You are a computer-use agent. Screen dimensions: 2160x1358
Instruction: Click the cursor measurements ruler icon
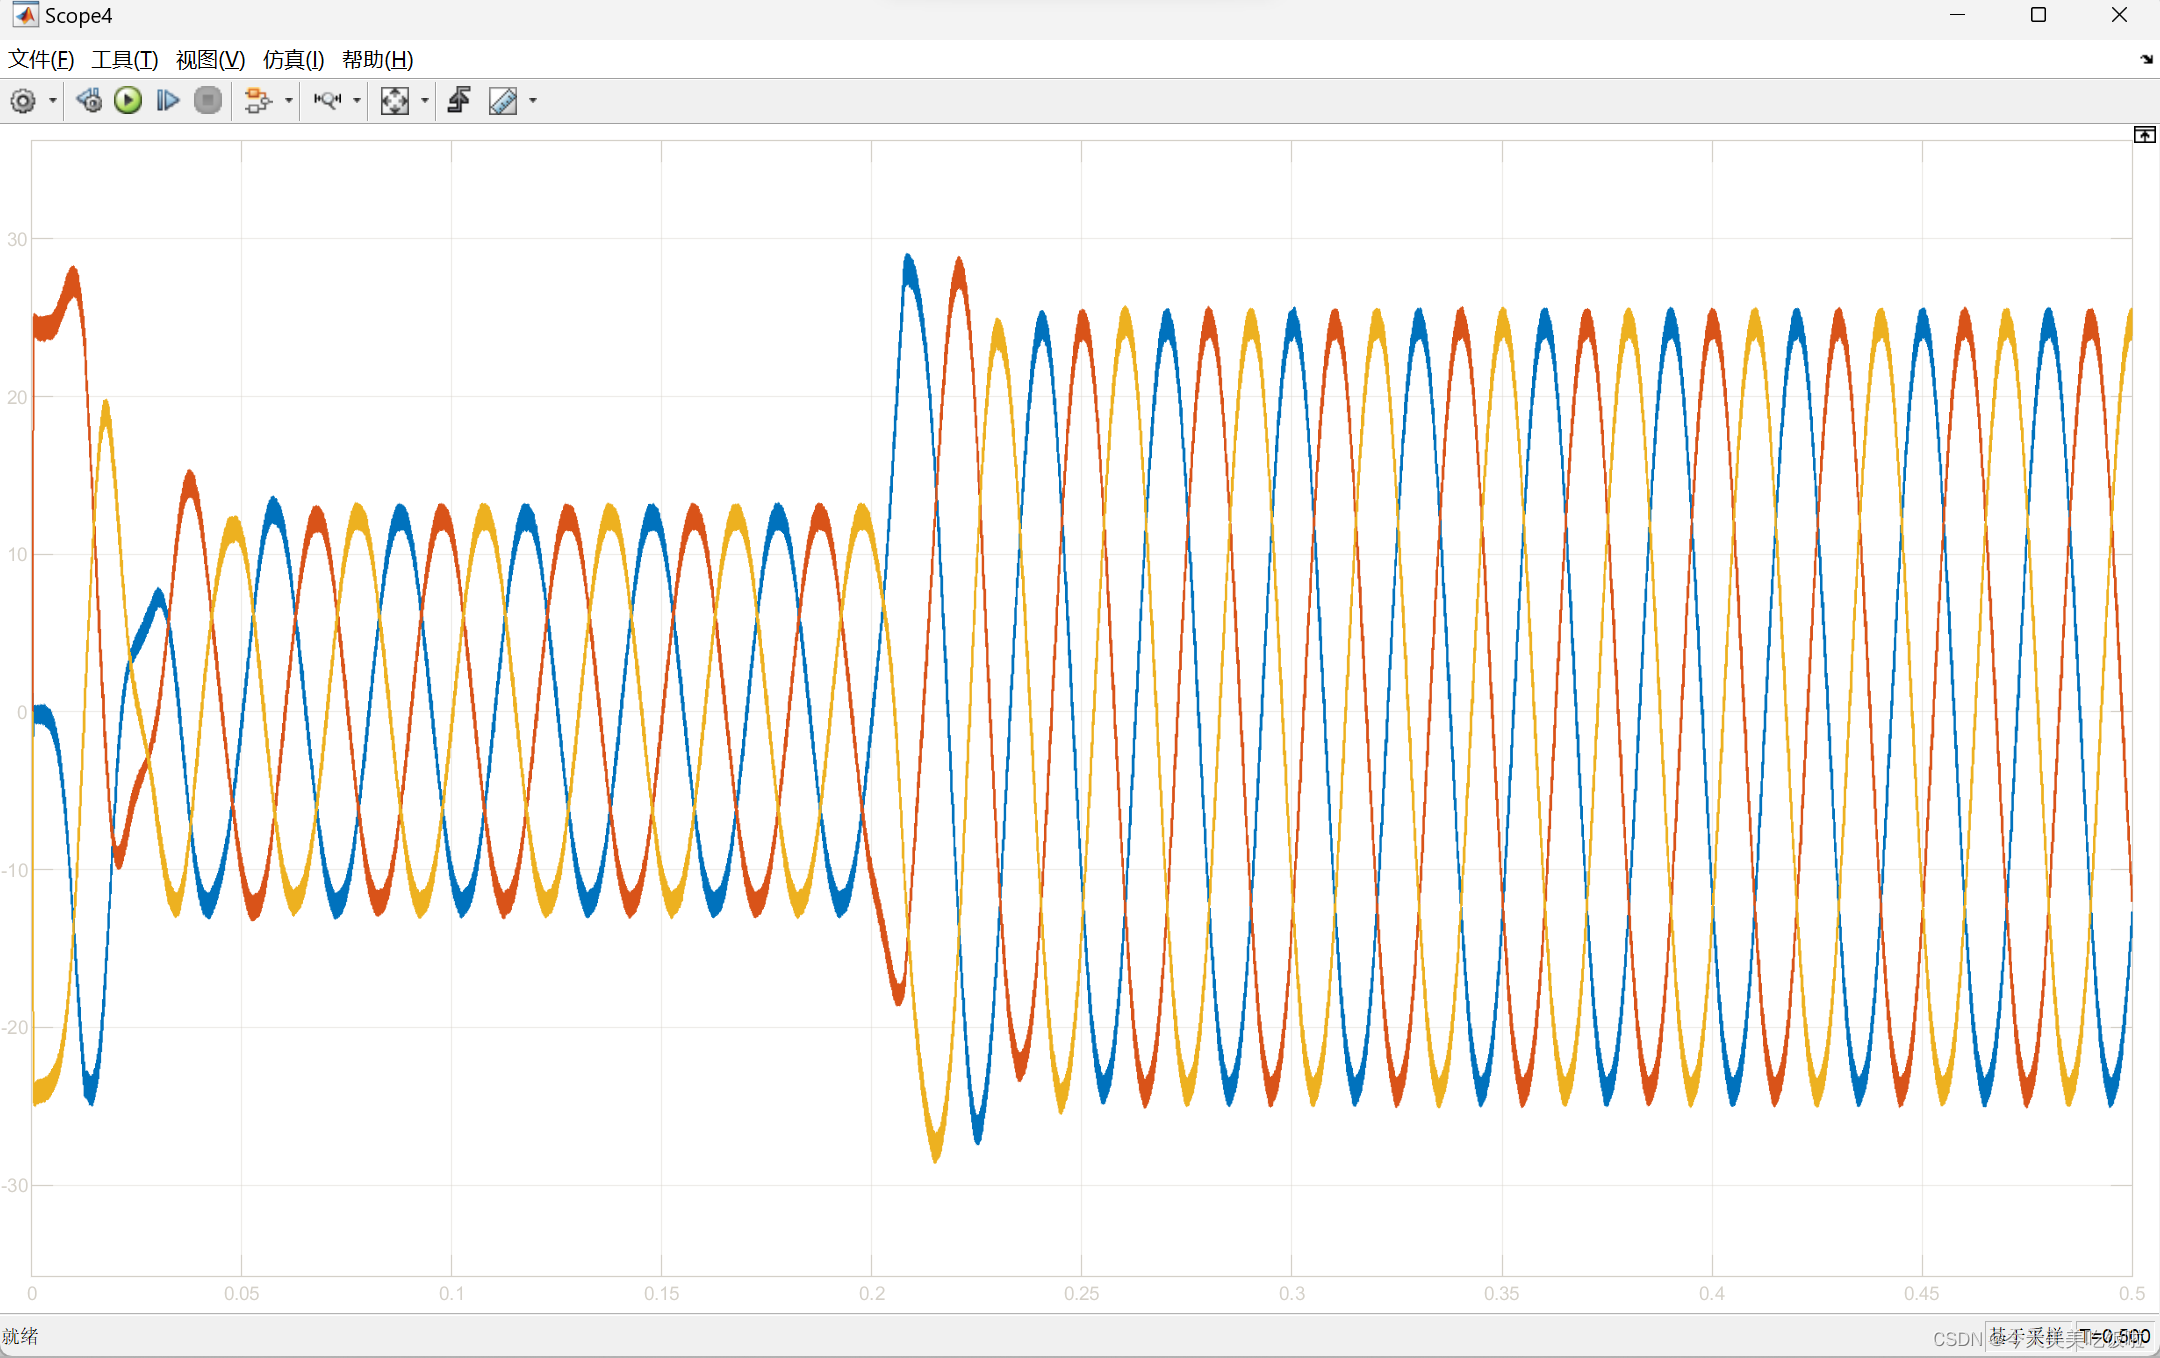(503, 101)
